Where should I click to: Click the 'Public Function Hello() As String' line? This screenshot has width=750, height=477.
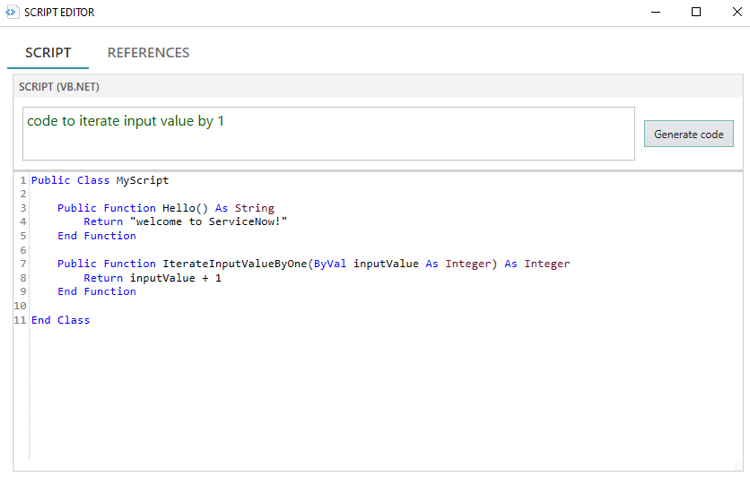pyautogui.click(x=165, y=208)
